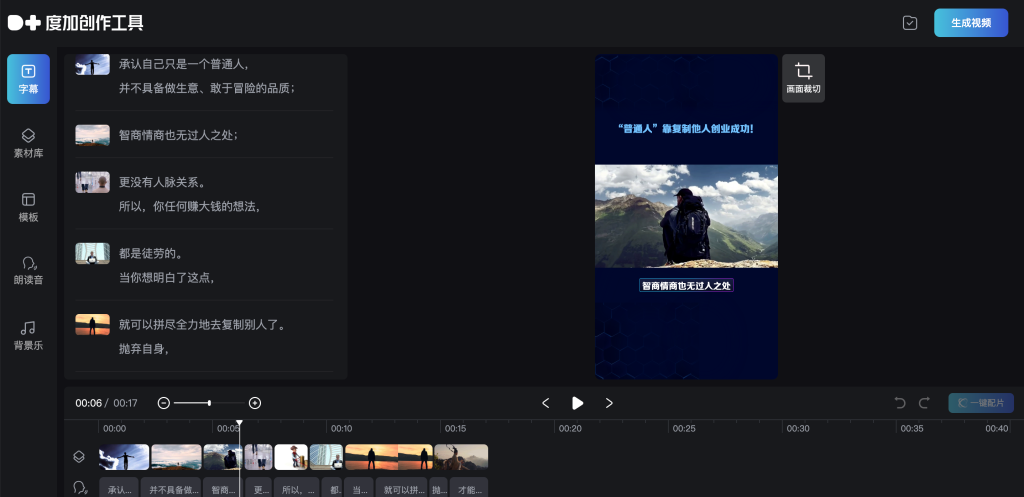Viewport: 1024px width, 497px height.
Task: Click thumbnail beside 智商情商也无过人之处
Action: click(x=92, y=135)
